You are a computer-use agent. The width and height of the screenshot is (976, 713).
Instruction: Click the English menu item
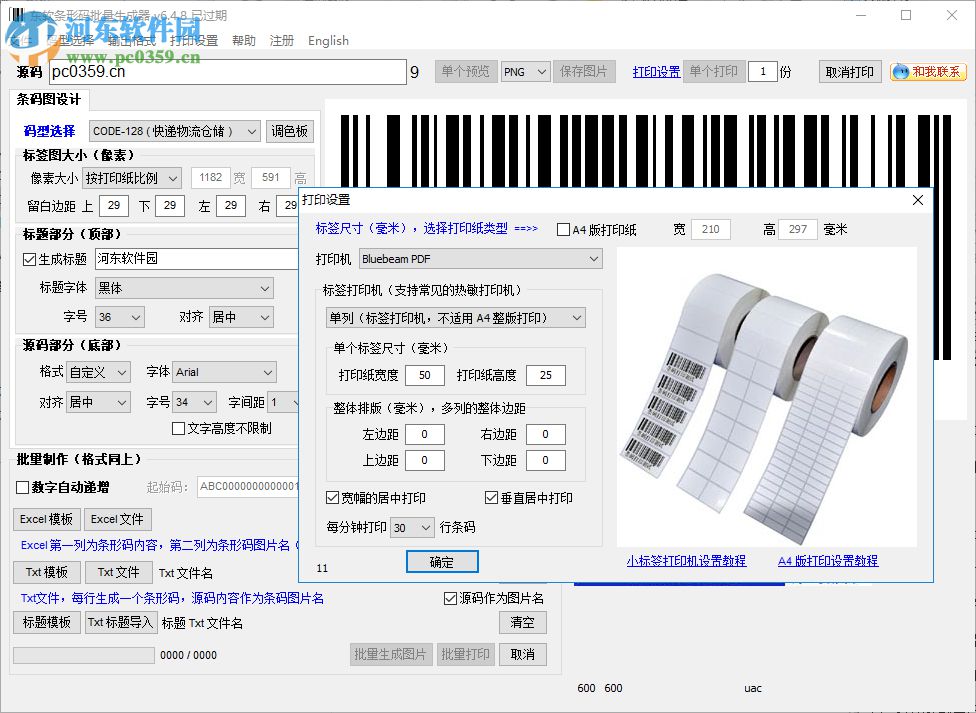(x=328, y=41)
